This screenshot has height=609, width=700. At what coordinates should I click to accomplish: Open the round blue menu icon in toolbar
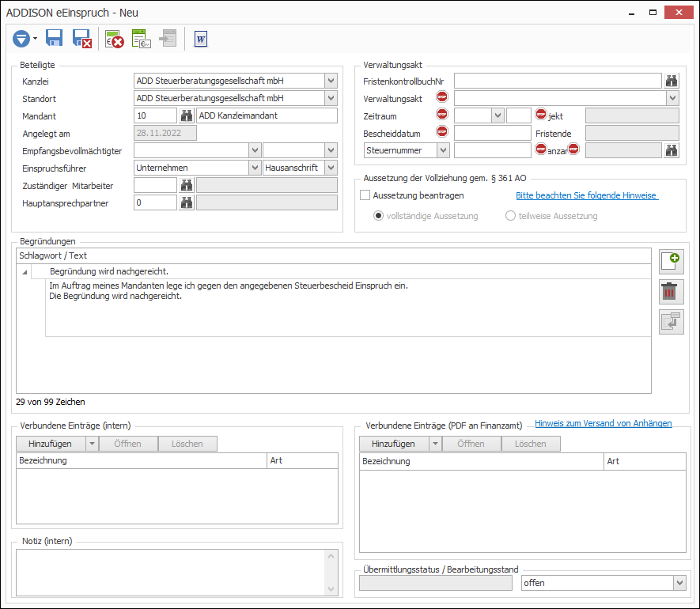point(21,39)
